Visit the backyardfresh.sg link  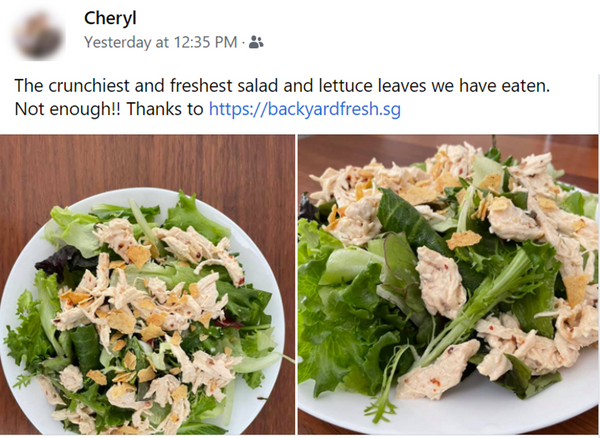pyautogui.click(x=304, y=108)
